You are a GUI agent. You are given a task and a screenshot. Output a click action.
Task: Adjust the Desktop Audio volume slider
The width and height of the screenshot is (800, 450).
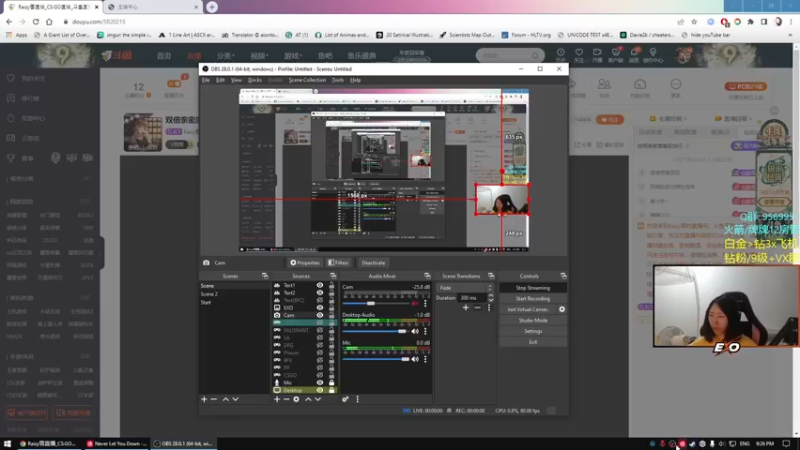(376, 332)
